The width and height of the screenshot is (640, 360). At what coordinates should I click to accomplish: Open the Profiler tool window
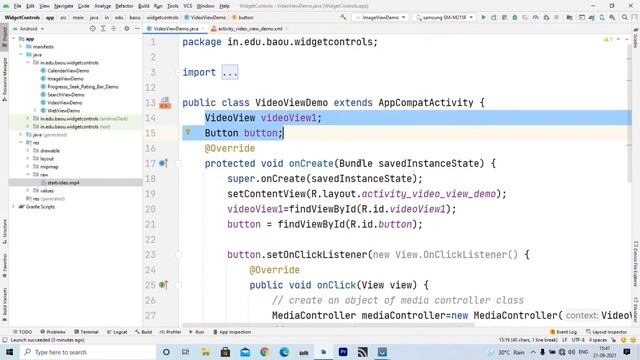(x=170, y=332)
